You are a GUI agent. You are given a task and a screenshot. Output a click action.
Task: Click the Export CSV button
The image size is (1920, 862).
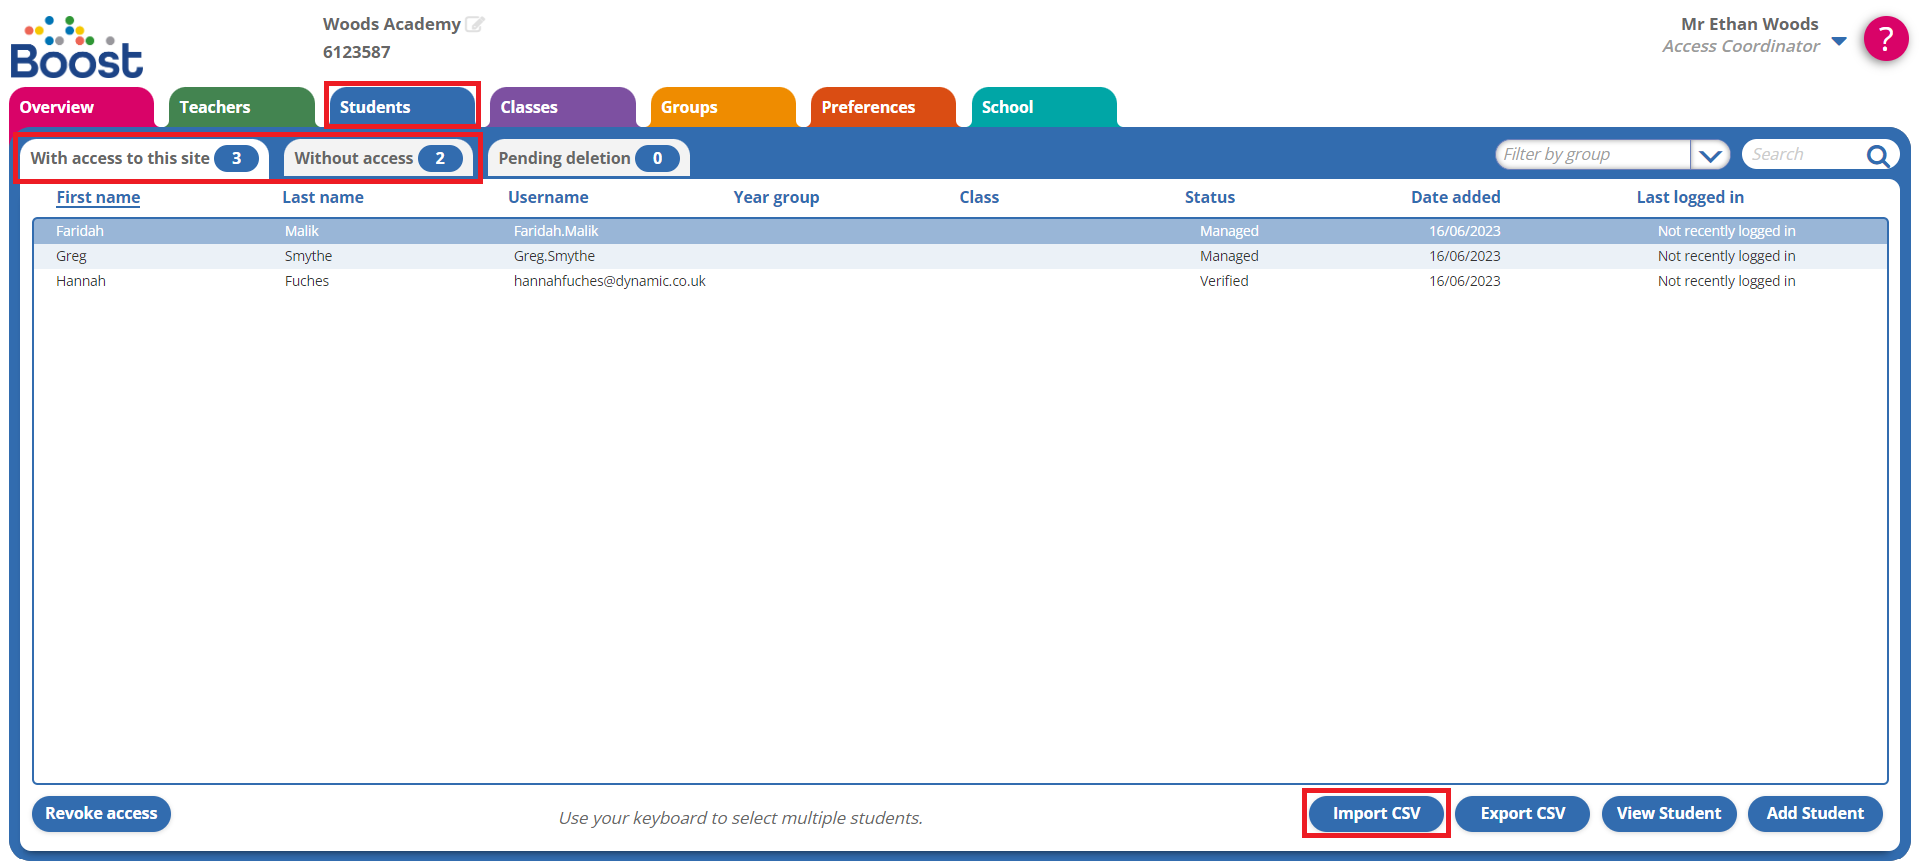[1521, 813]
